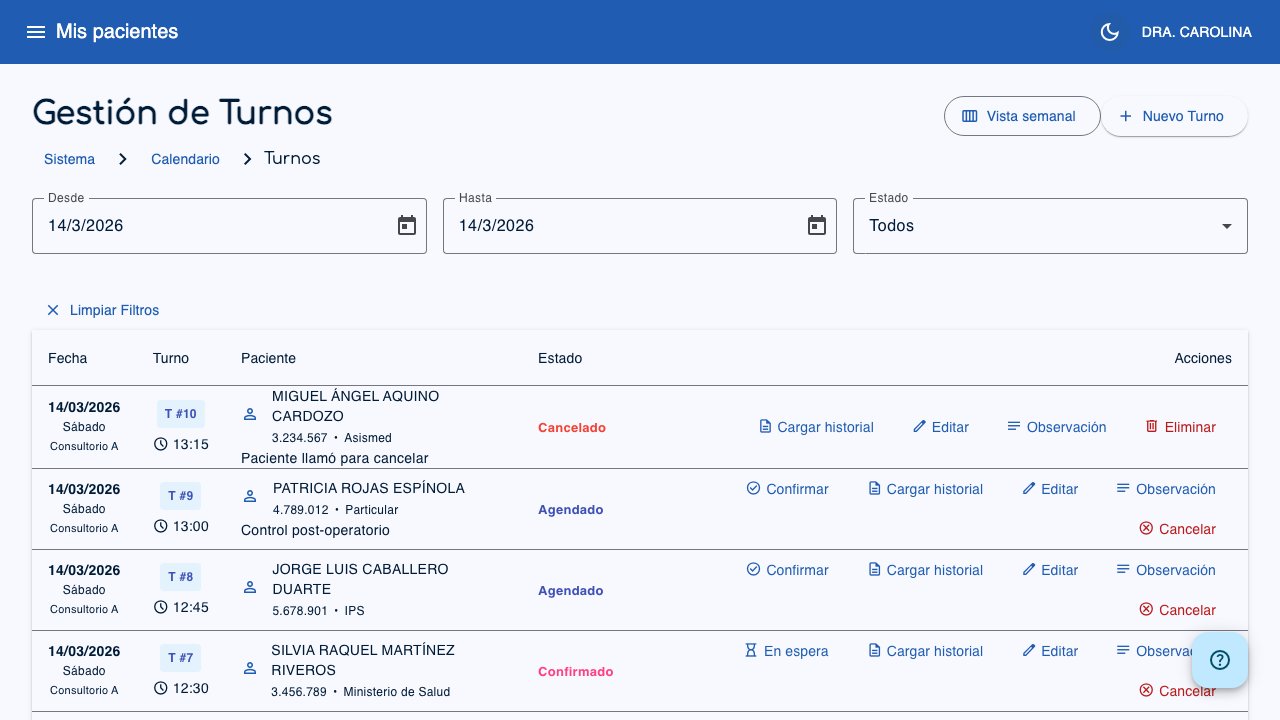Mark Silvia Raquel Martínez as En espera

pyautogui.click(x=786, y=651)
